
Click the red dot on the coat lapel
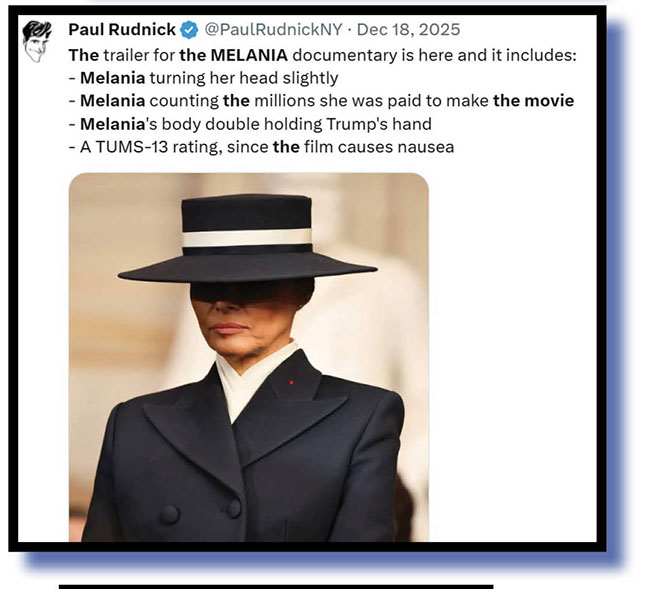point(291,382)
